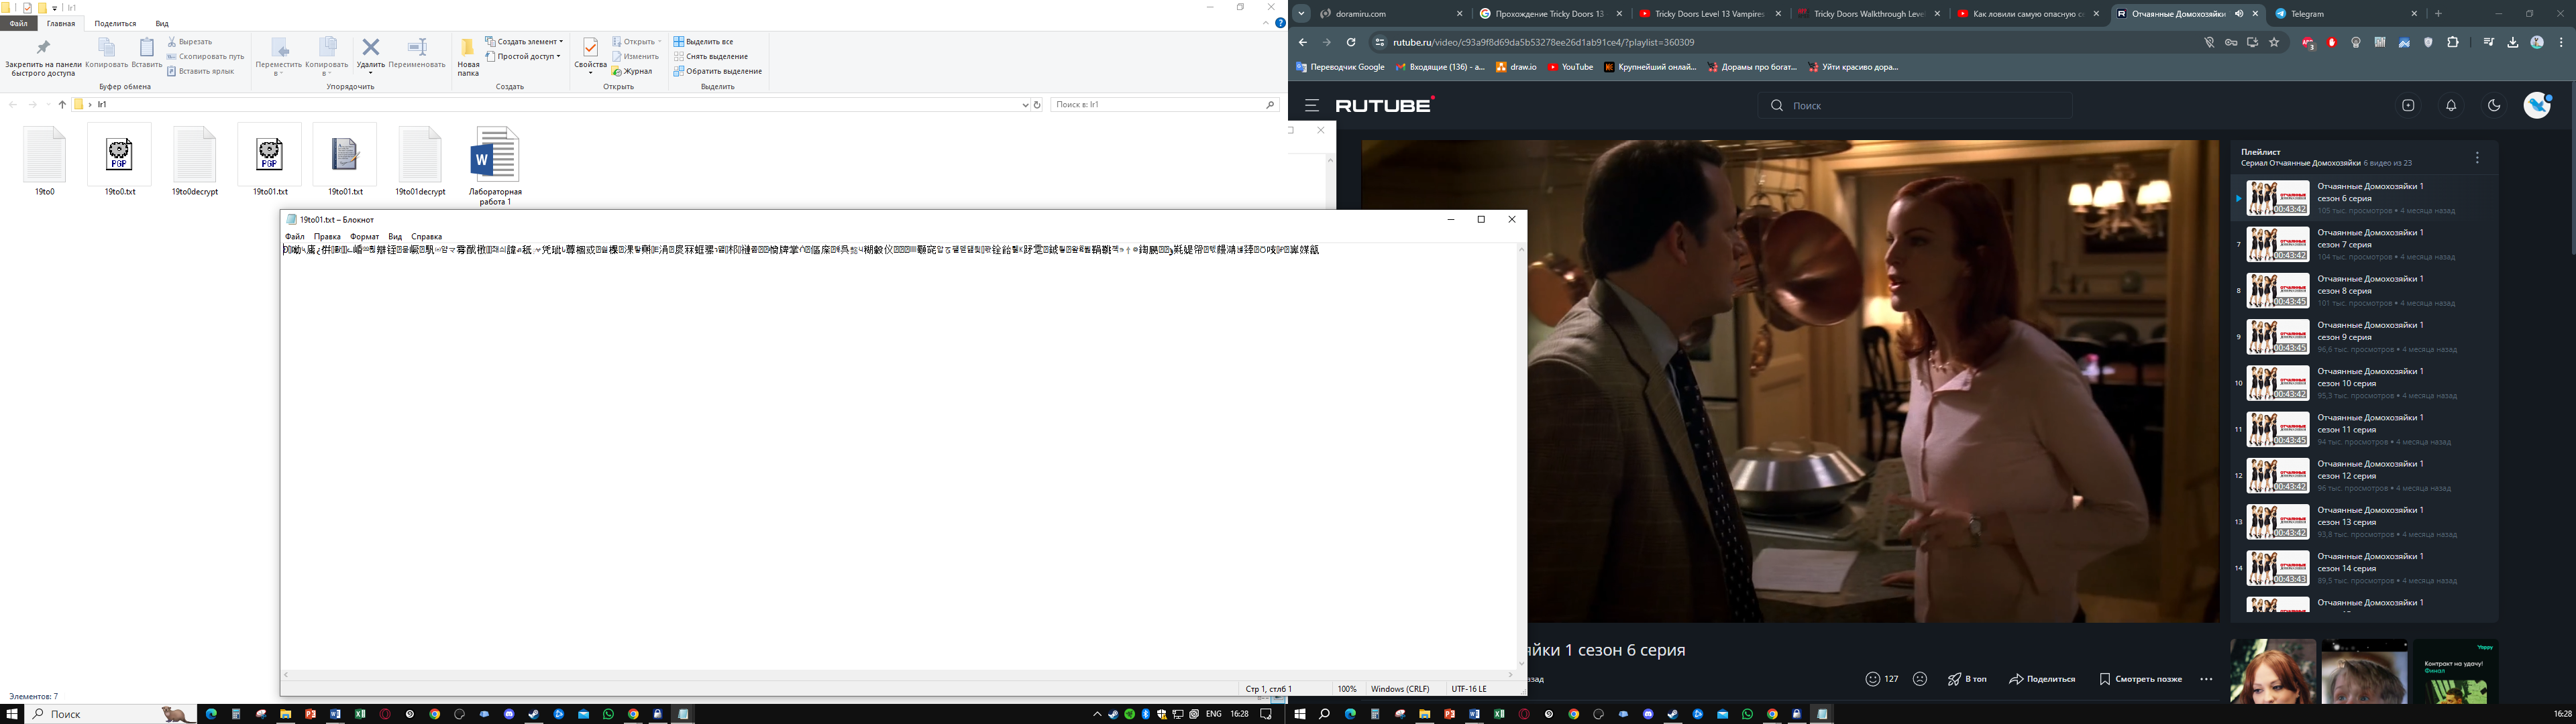Open the Rutube playlist three-dot options
2576x724 pixels.
click(2477, 158)
